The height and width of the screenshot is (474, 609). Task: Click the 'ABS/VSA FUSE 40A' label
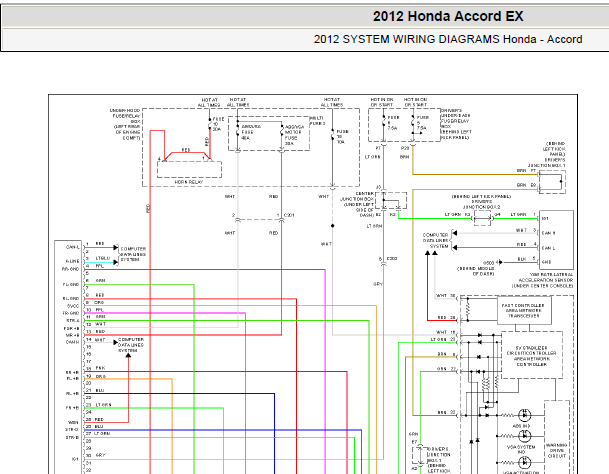coord(251,132)
